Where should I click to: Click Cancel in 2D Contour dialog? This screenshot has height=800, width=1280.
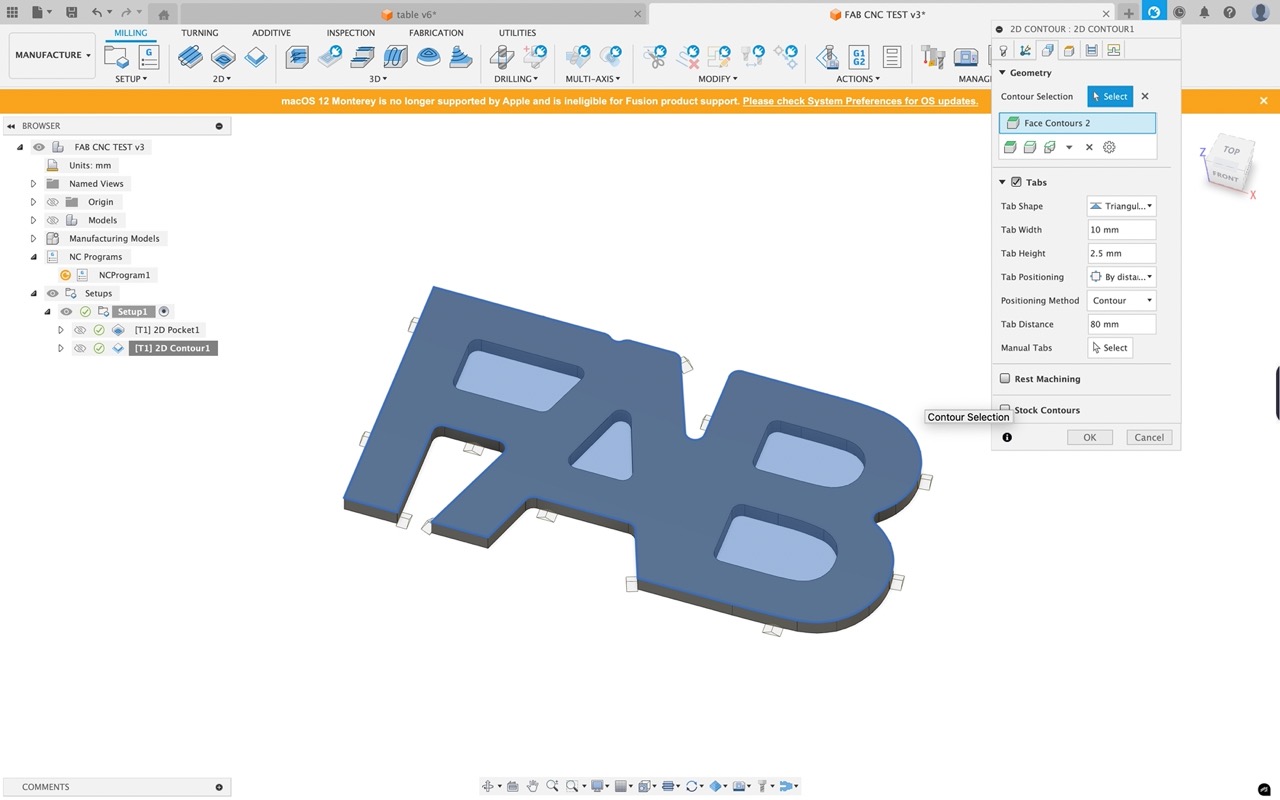point(1149,437)
